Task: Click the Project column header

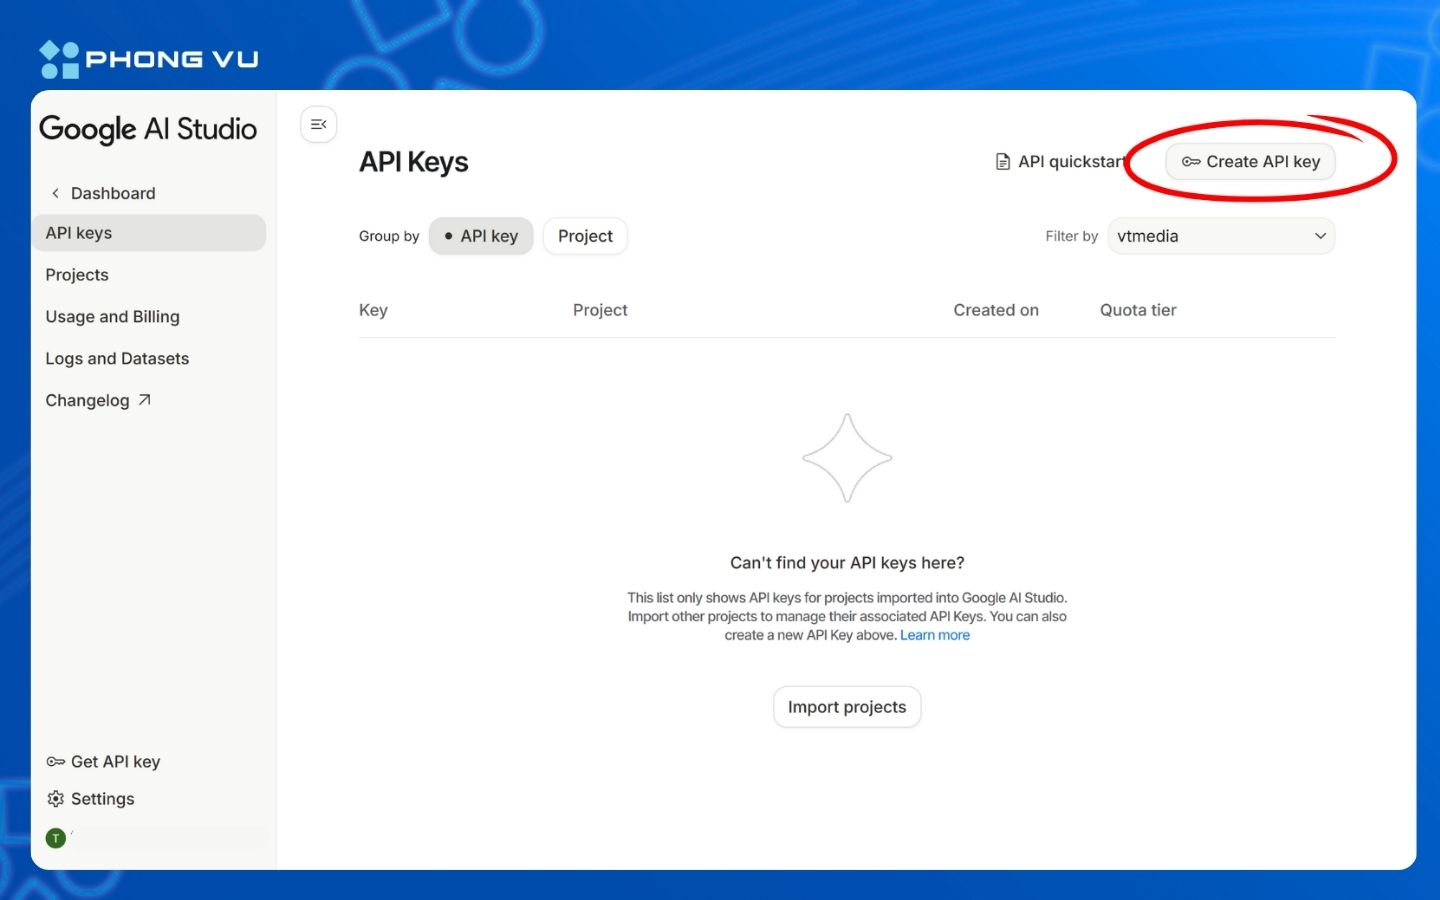Action: pos(600,310)
